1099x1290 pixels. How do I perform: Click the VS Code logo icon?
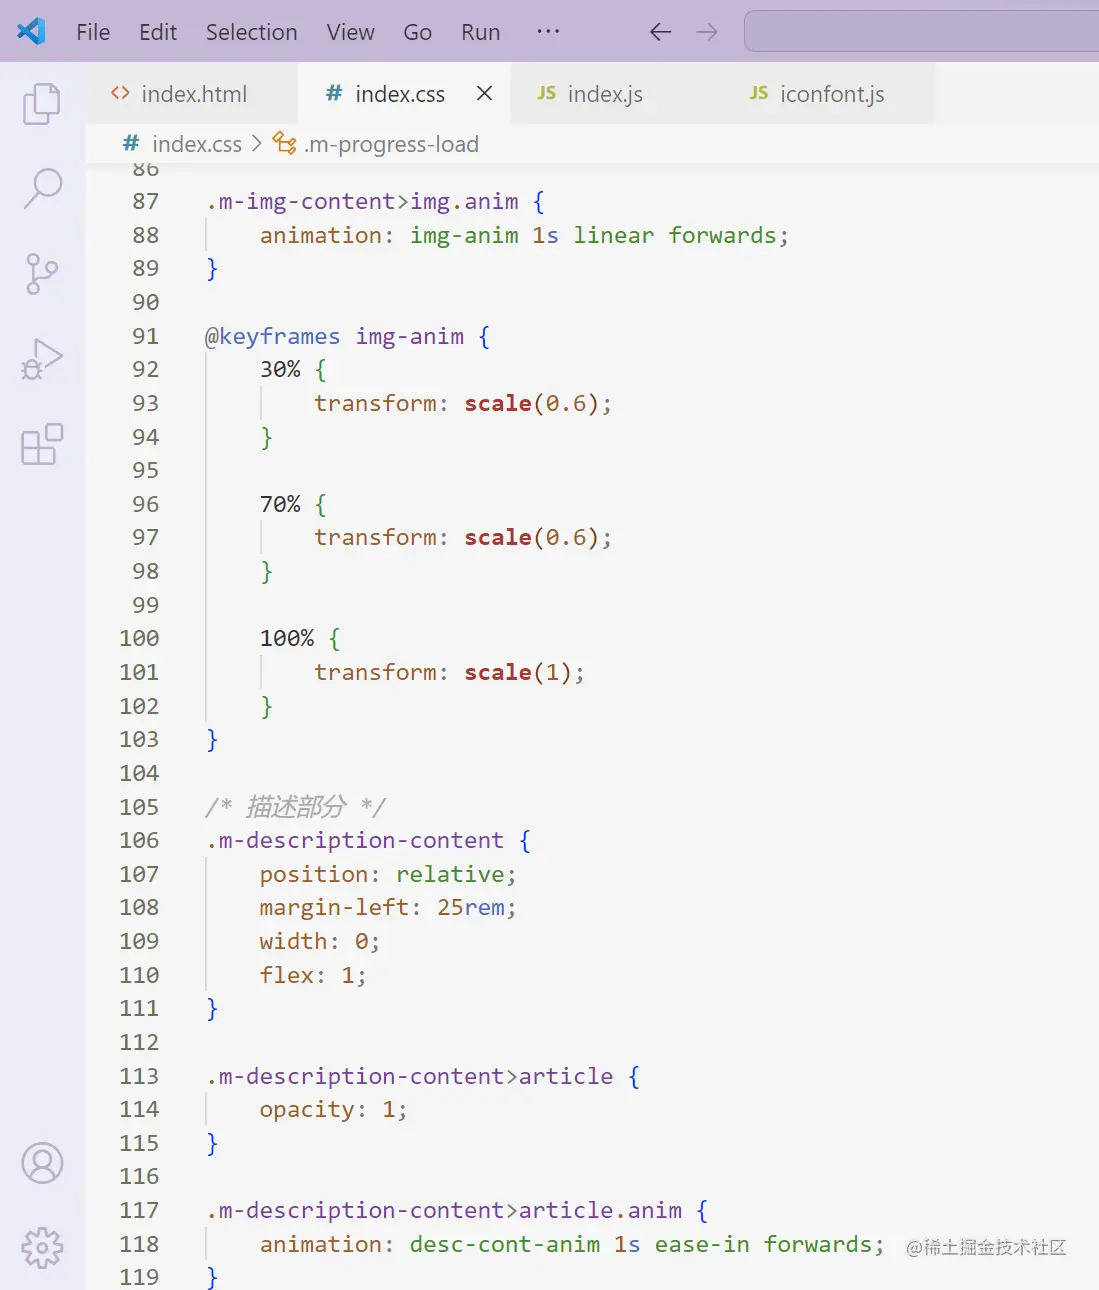[32, 31]
